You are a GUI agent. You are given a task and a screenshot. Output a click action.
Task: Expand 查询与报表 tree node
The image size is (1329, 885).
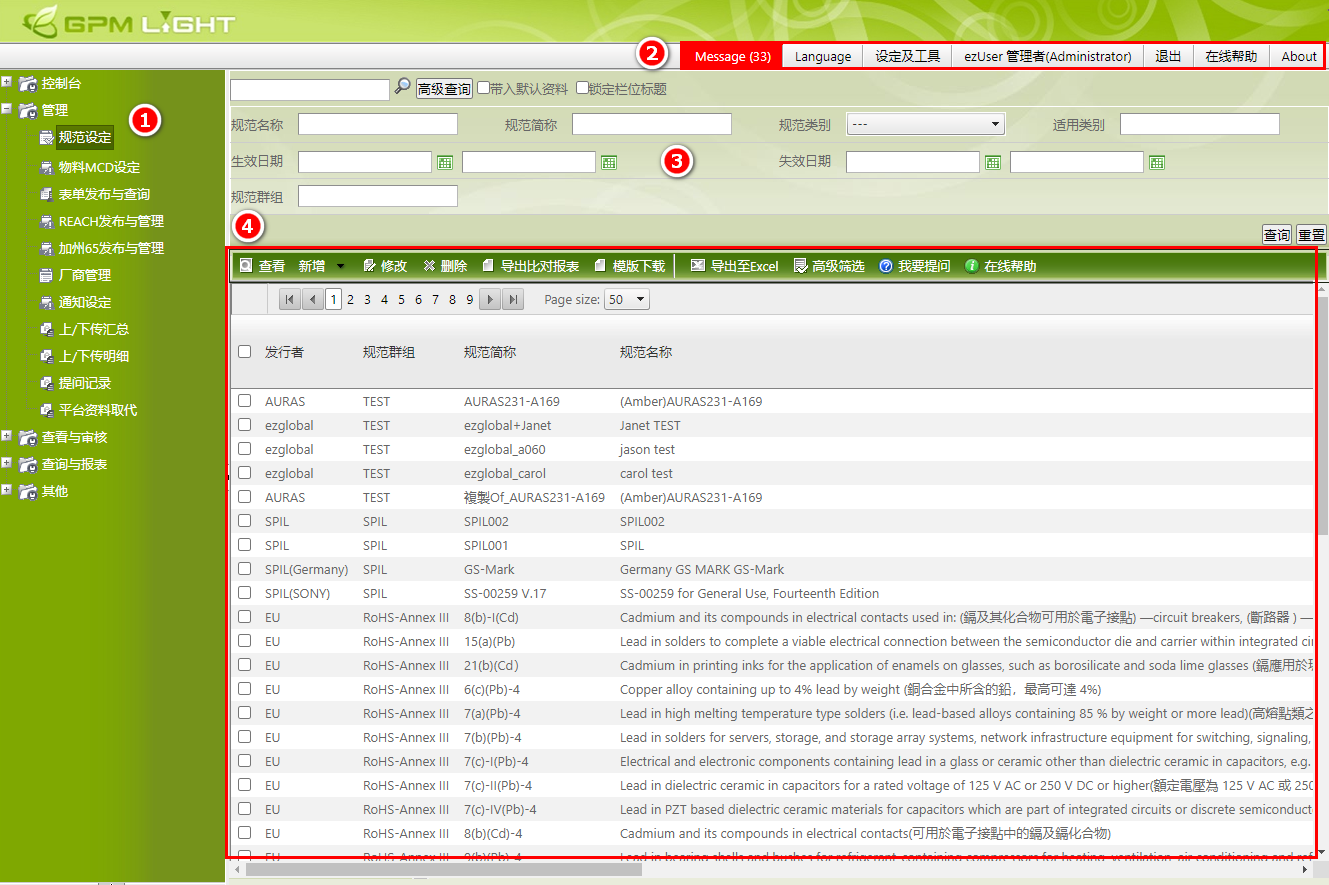7,463
